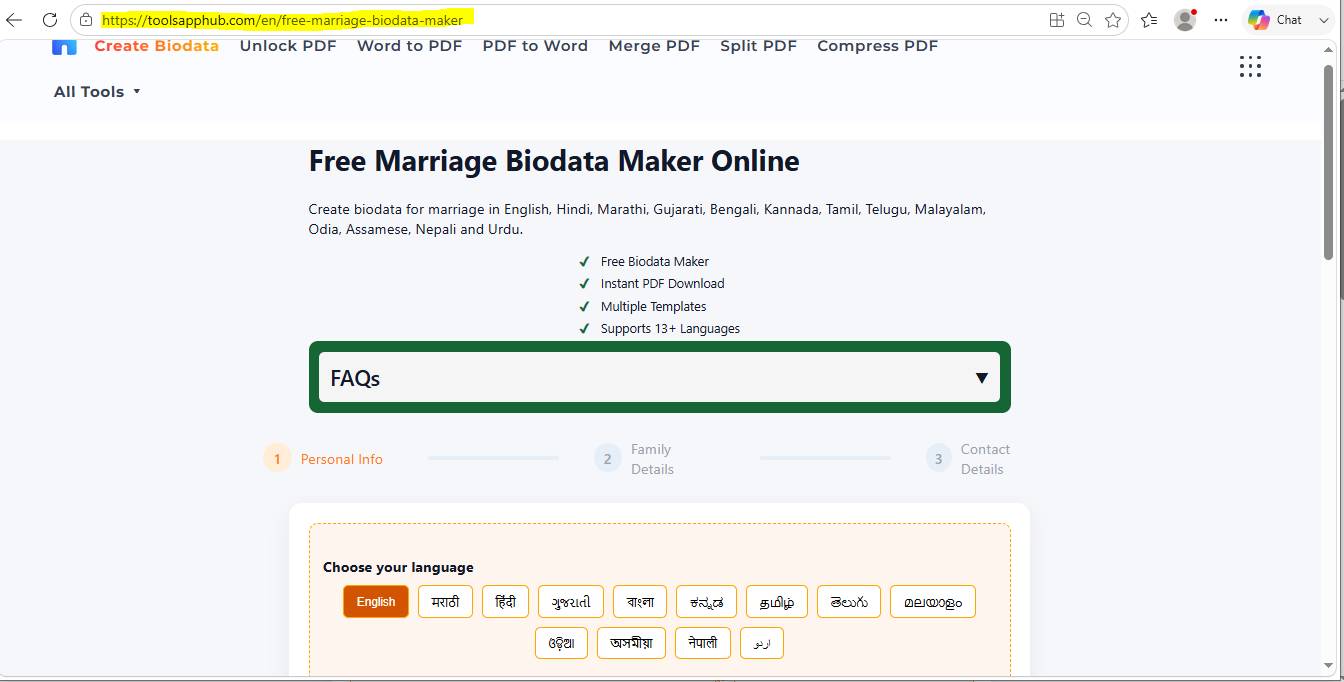
Task: Click the browser back arrow
Action: [x=14, y=19]
